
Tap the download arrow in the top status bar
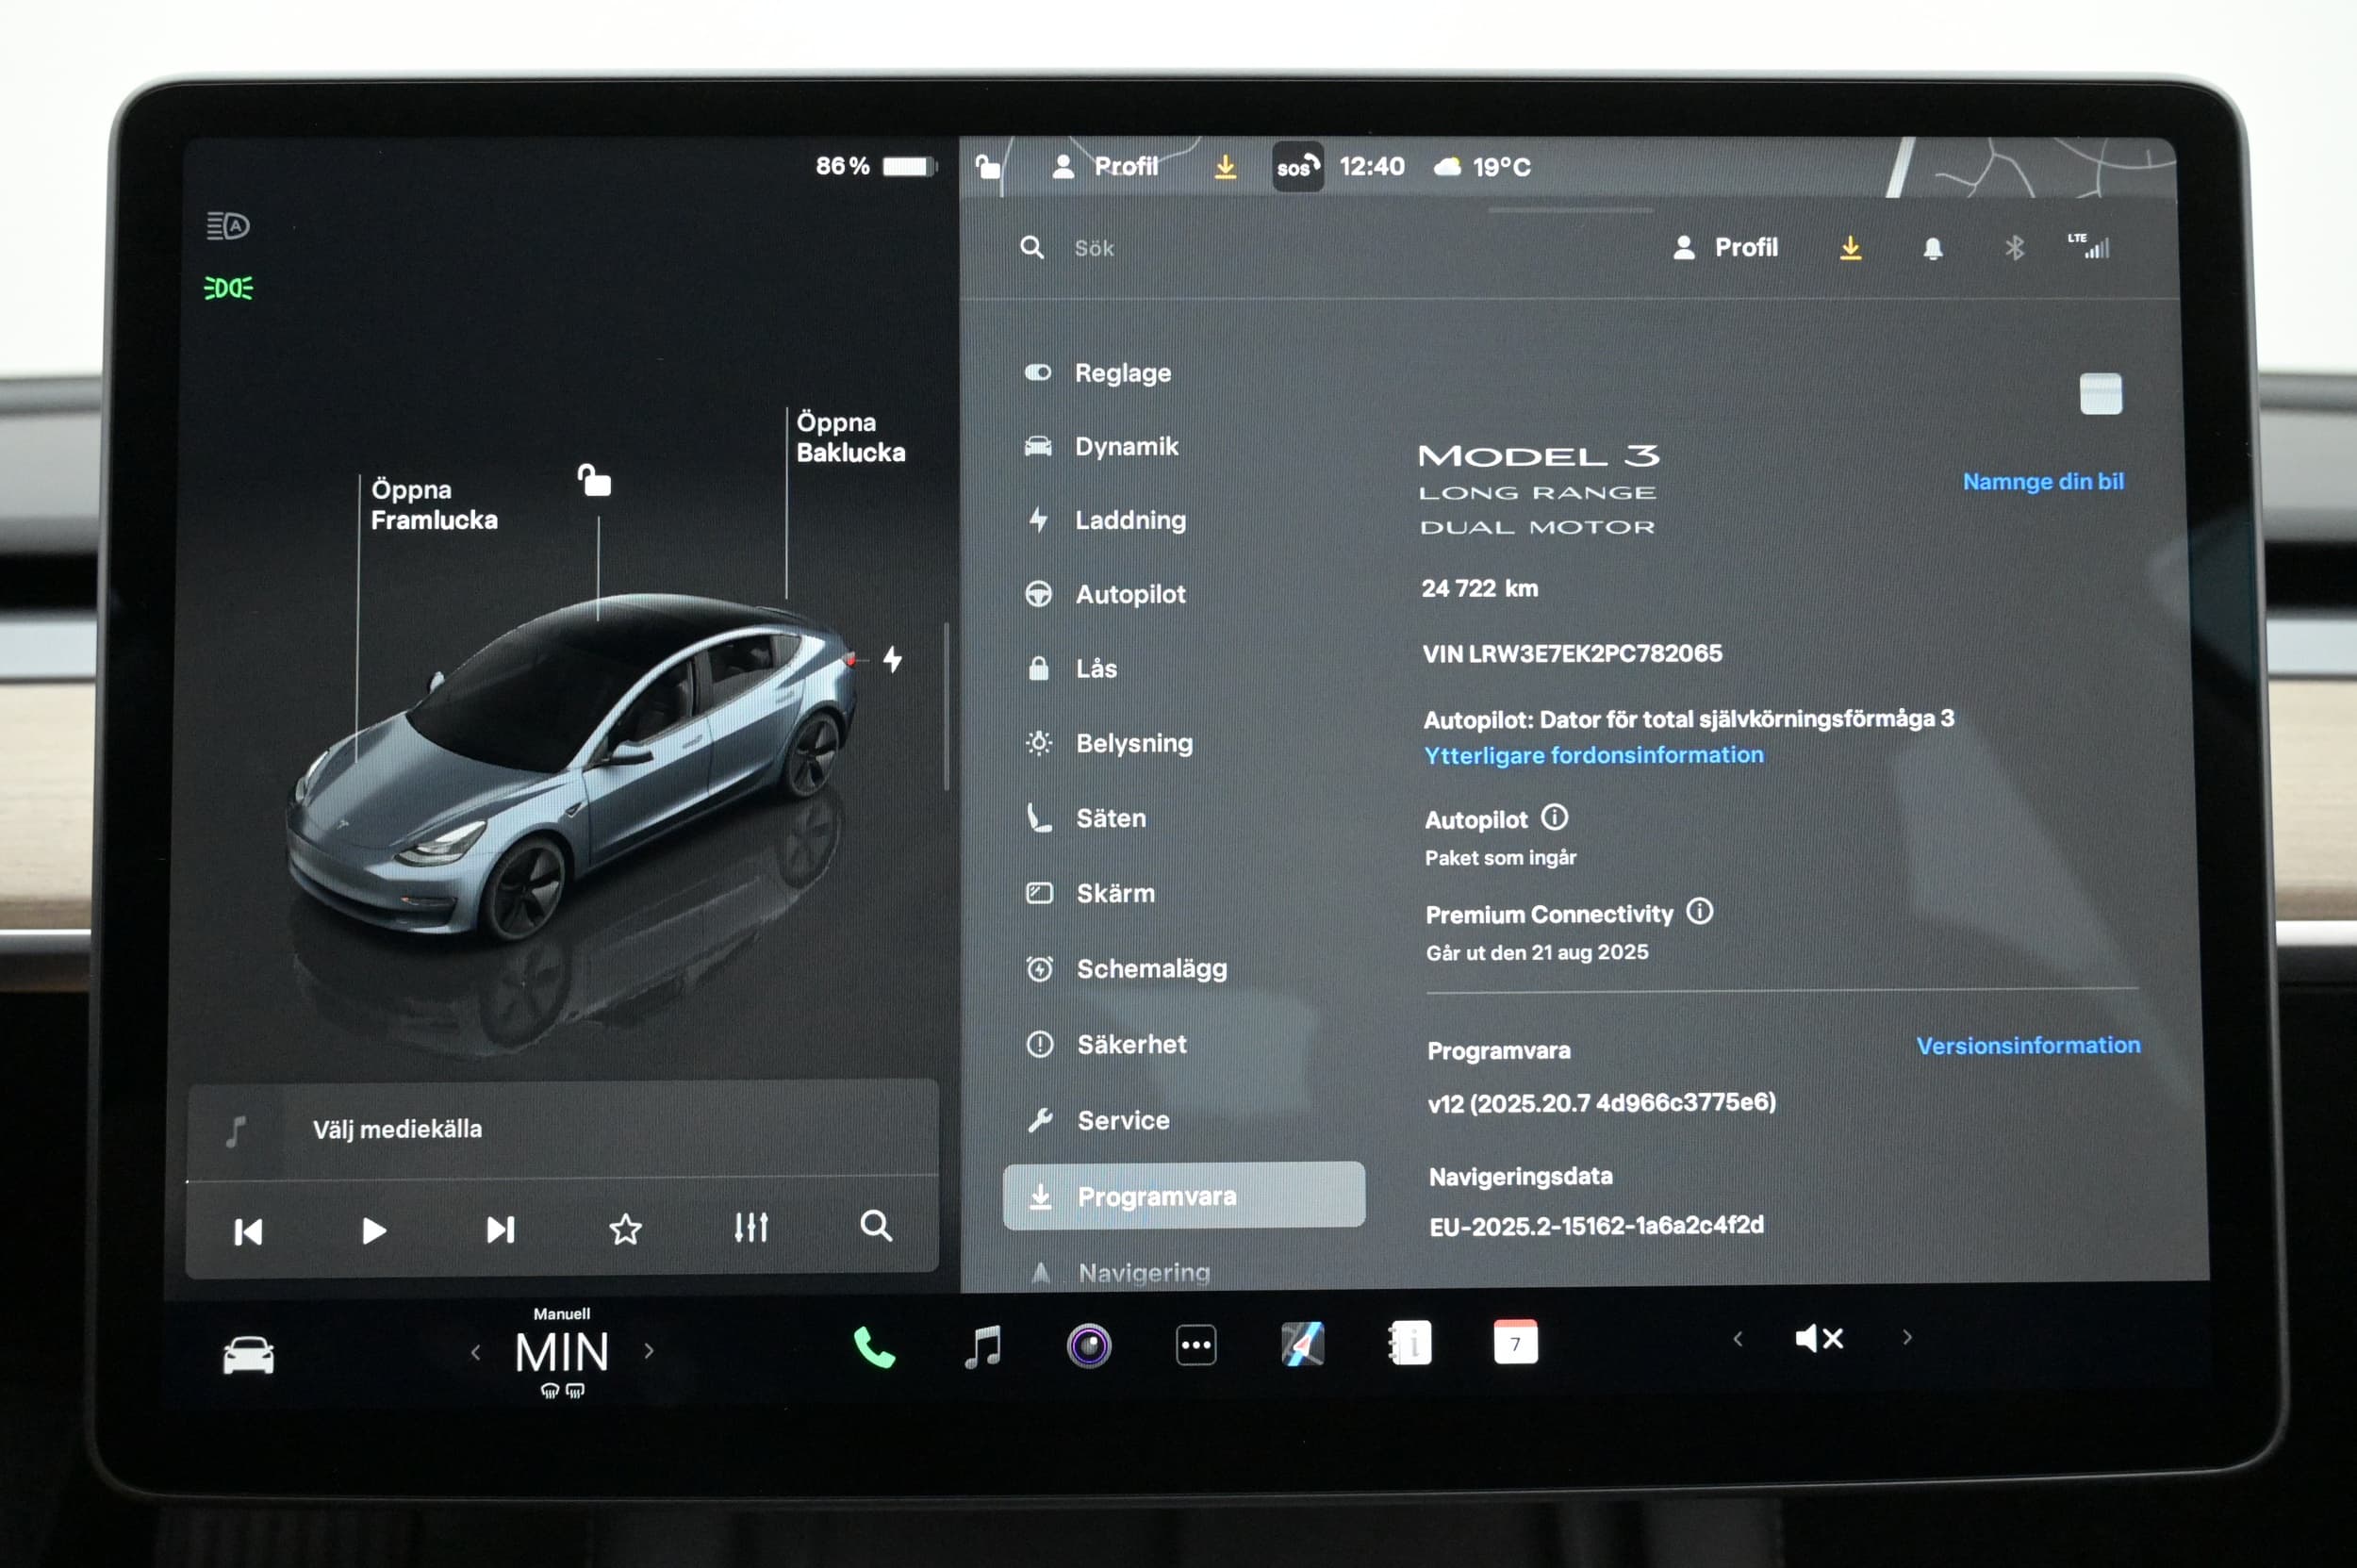point(1225,166)
